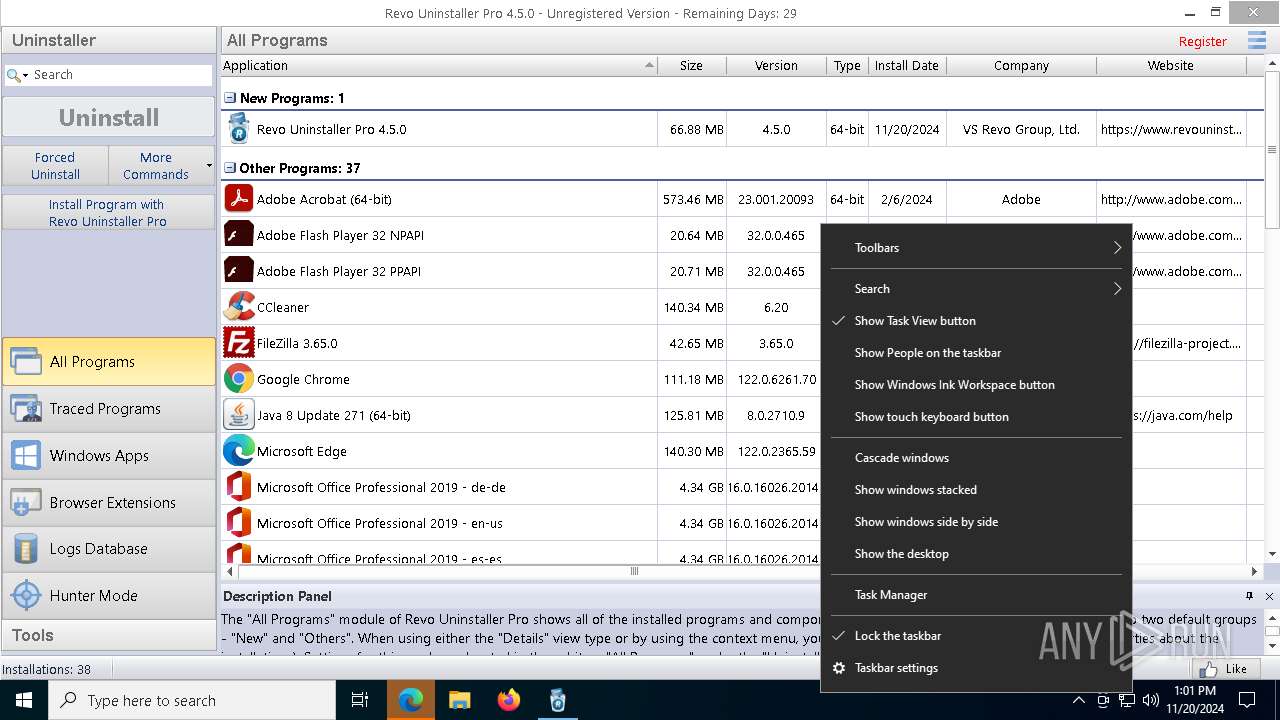The height and width of the screenshot is (720, 1280).
Task: Select Hunter Mode
Action: pos(108,596)
